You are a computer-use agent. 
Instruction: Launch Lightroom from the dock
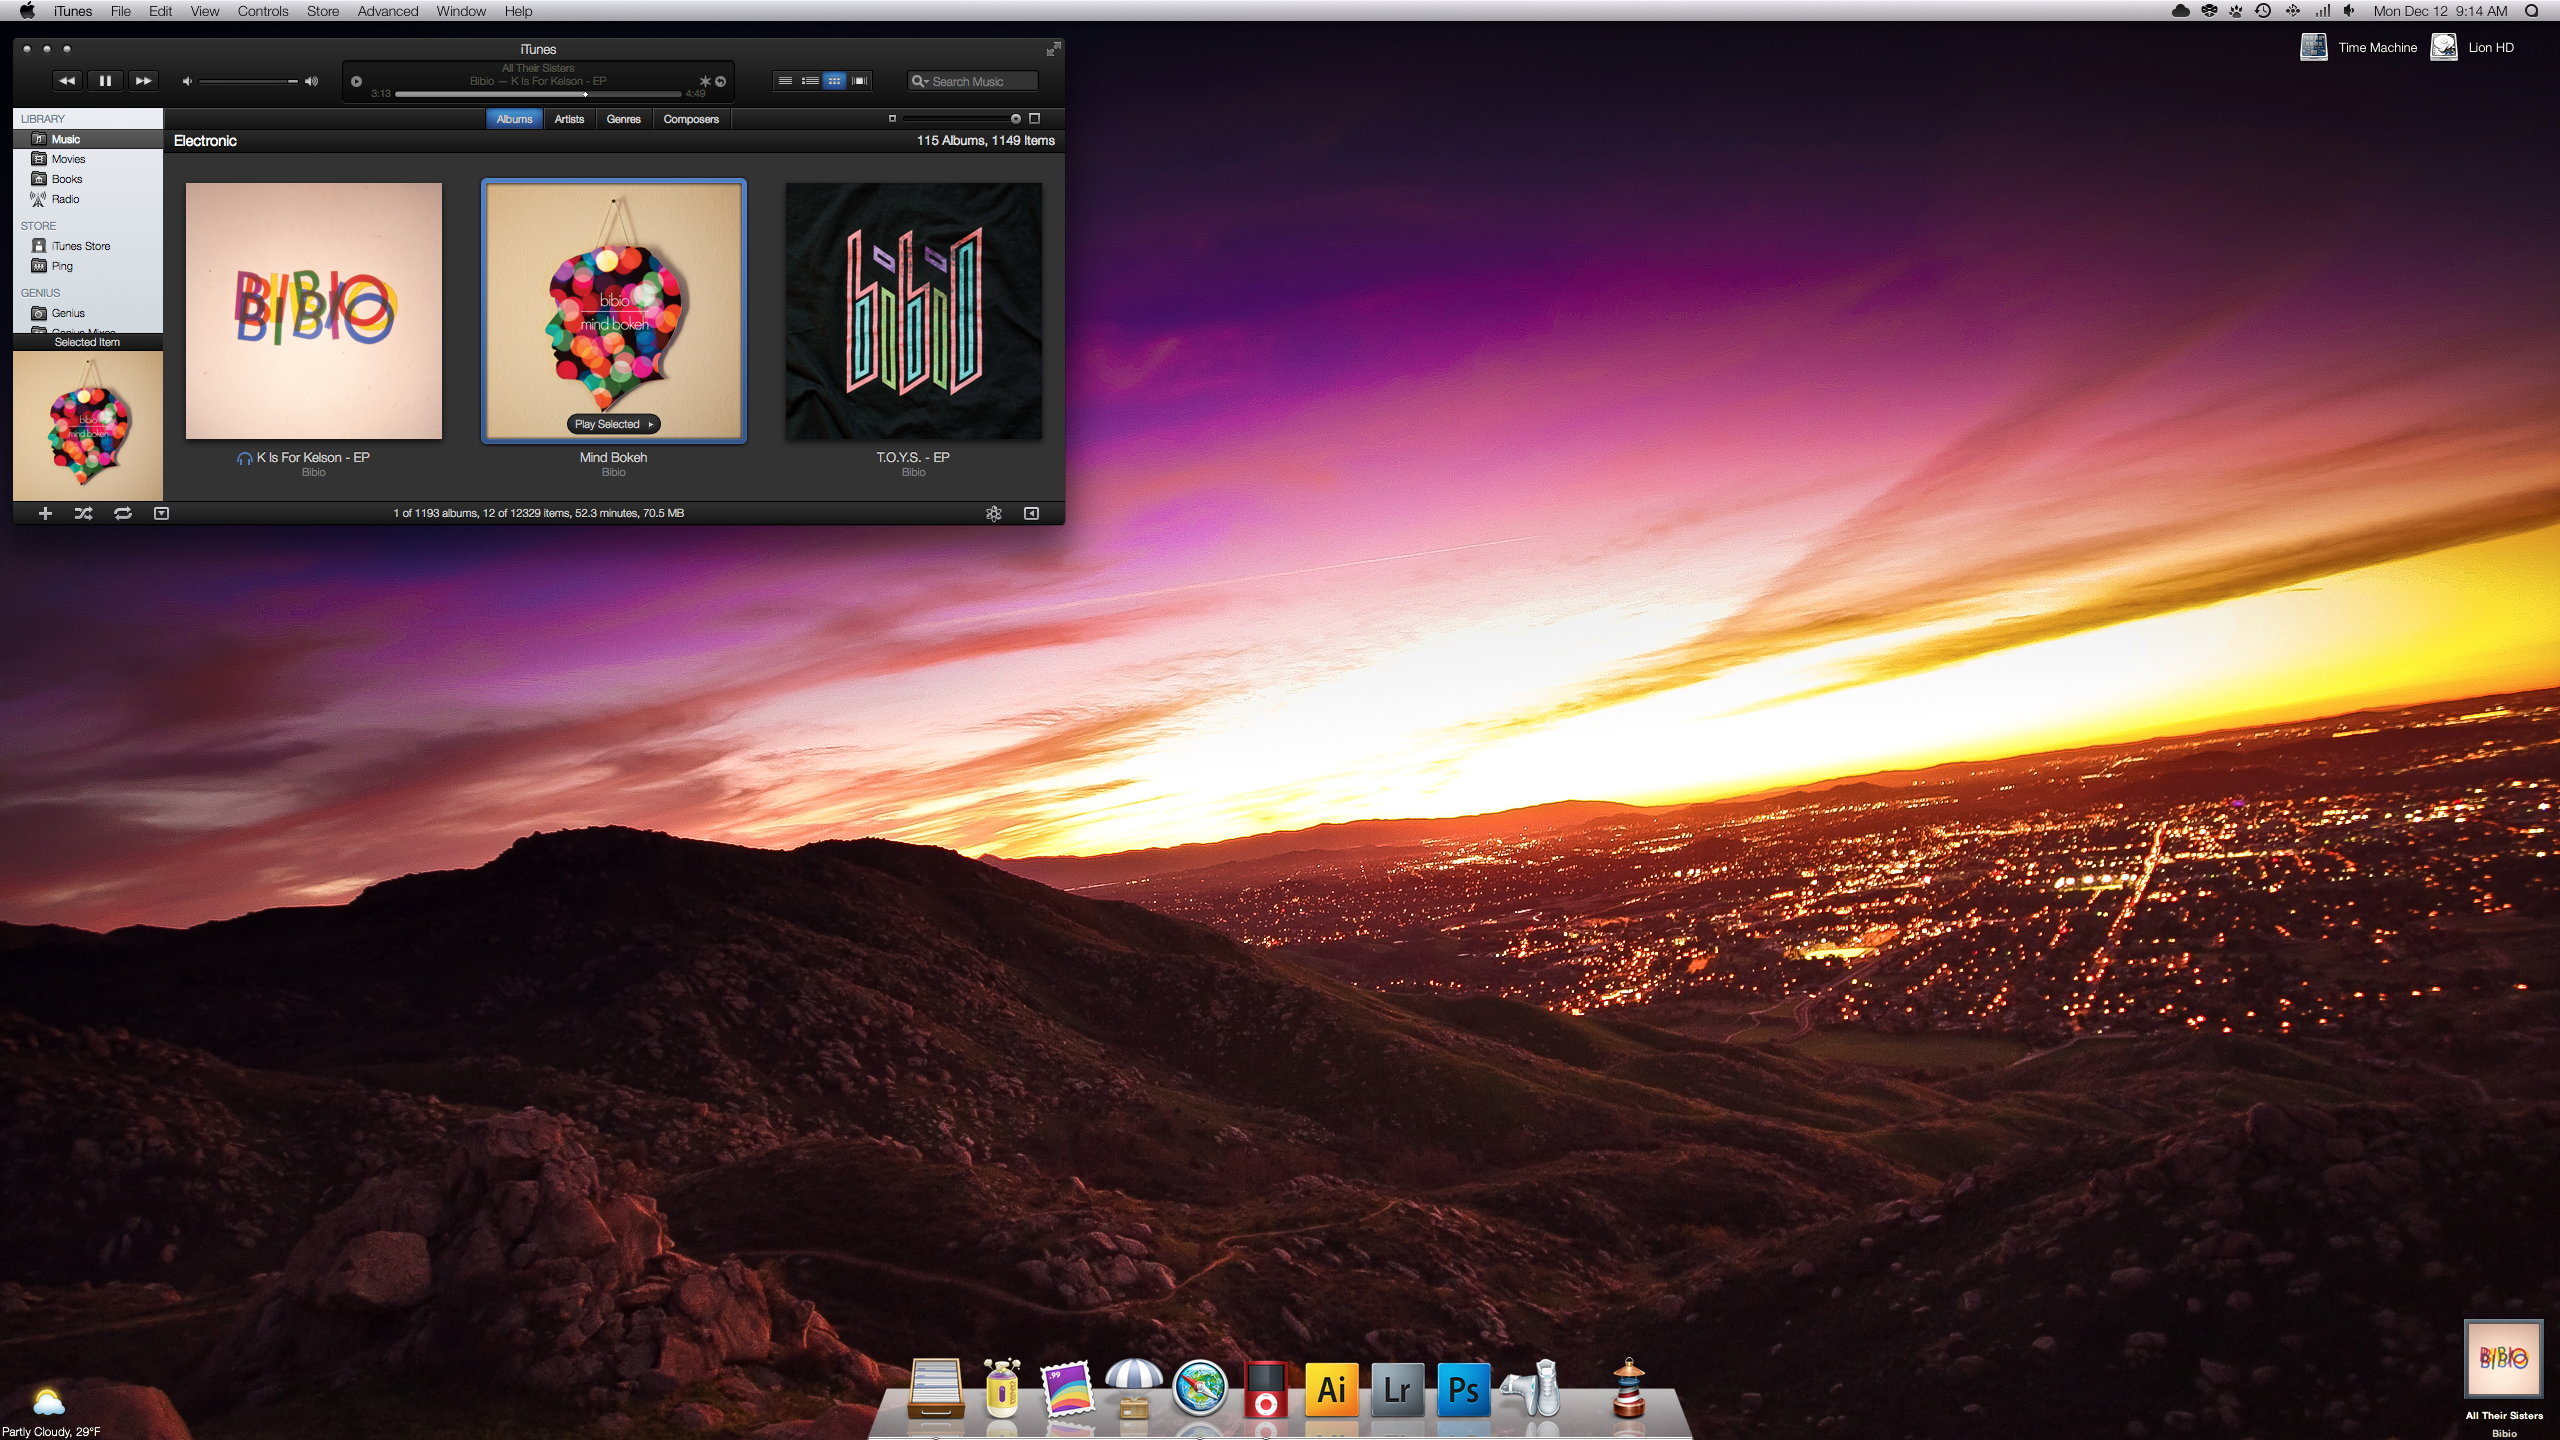coord(1397,1390)
